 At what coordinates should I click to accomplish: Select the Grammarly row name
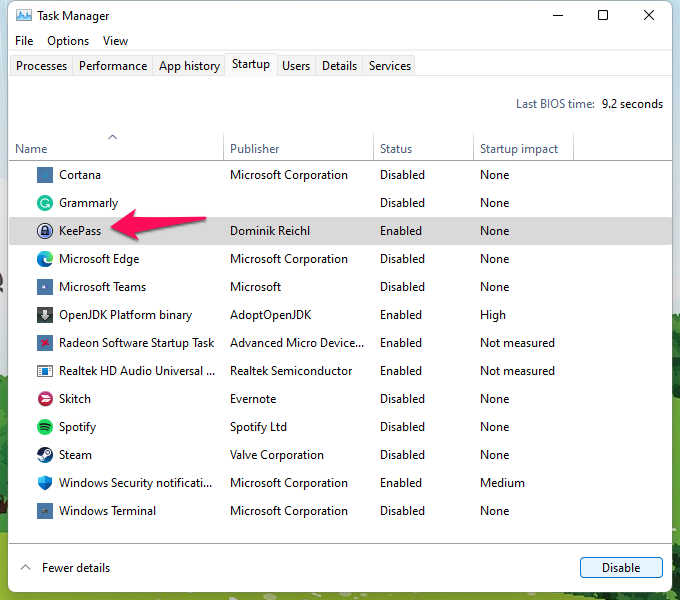[88, 203]
